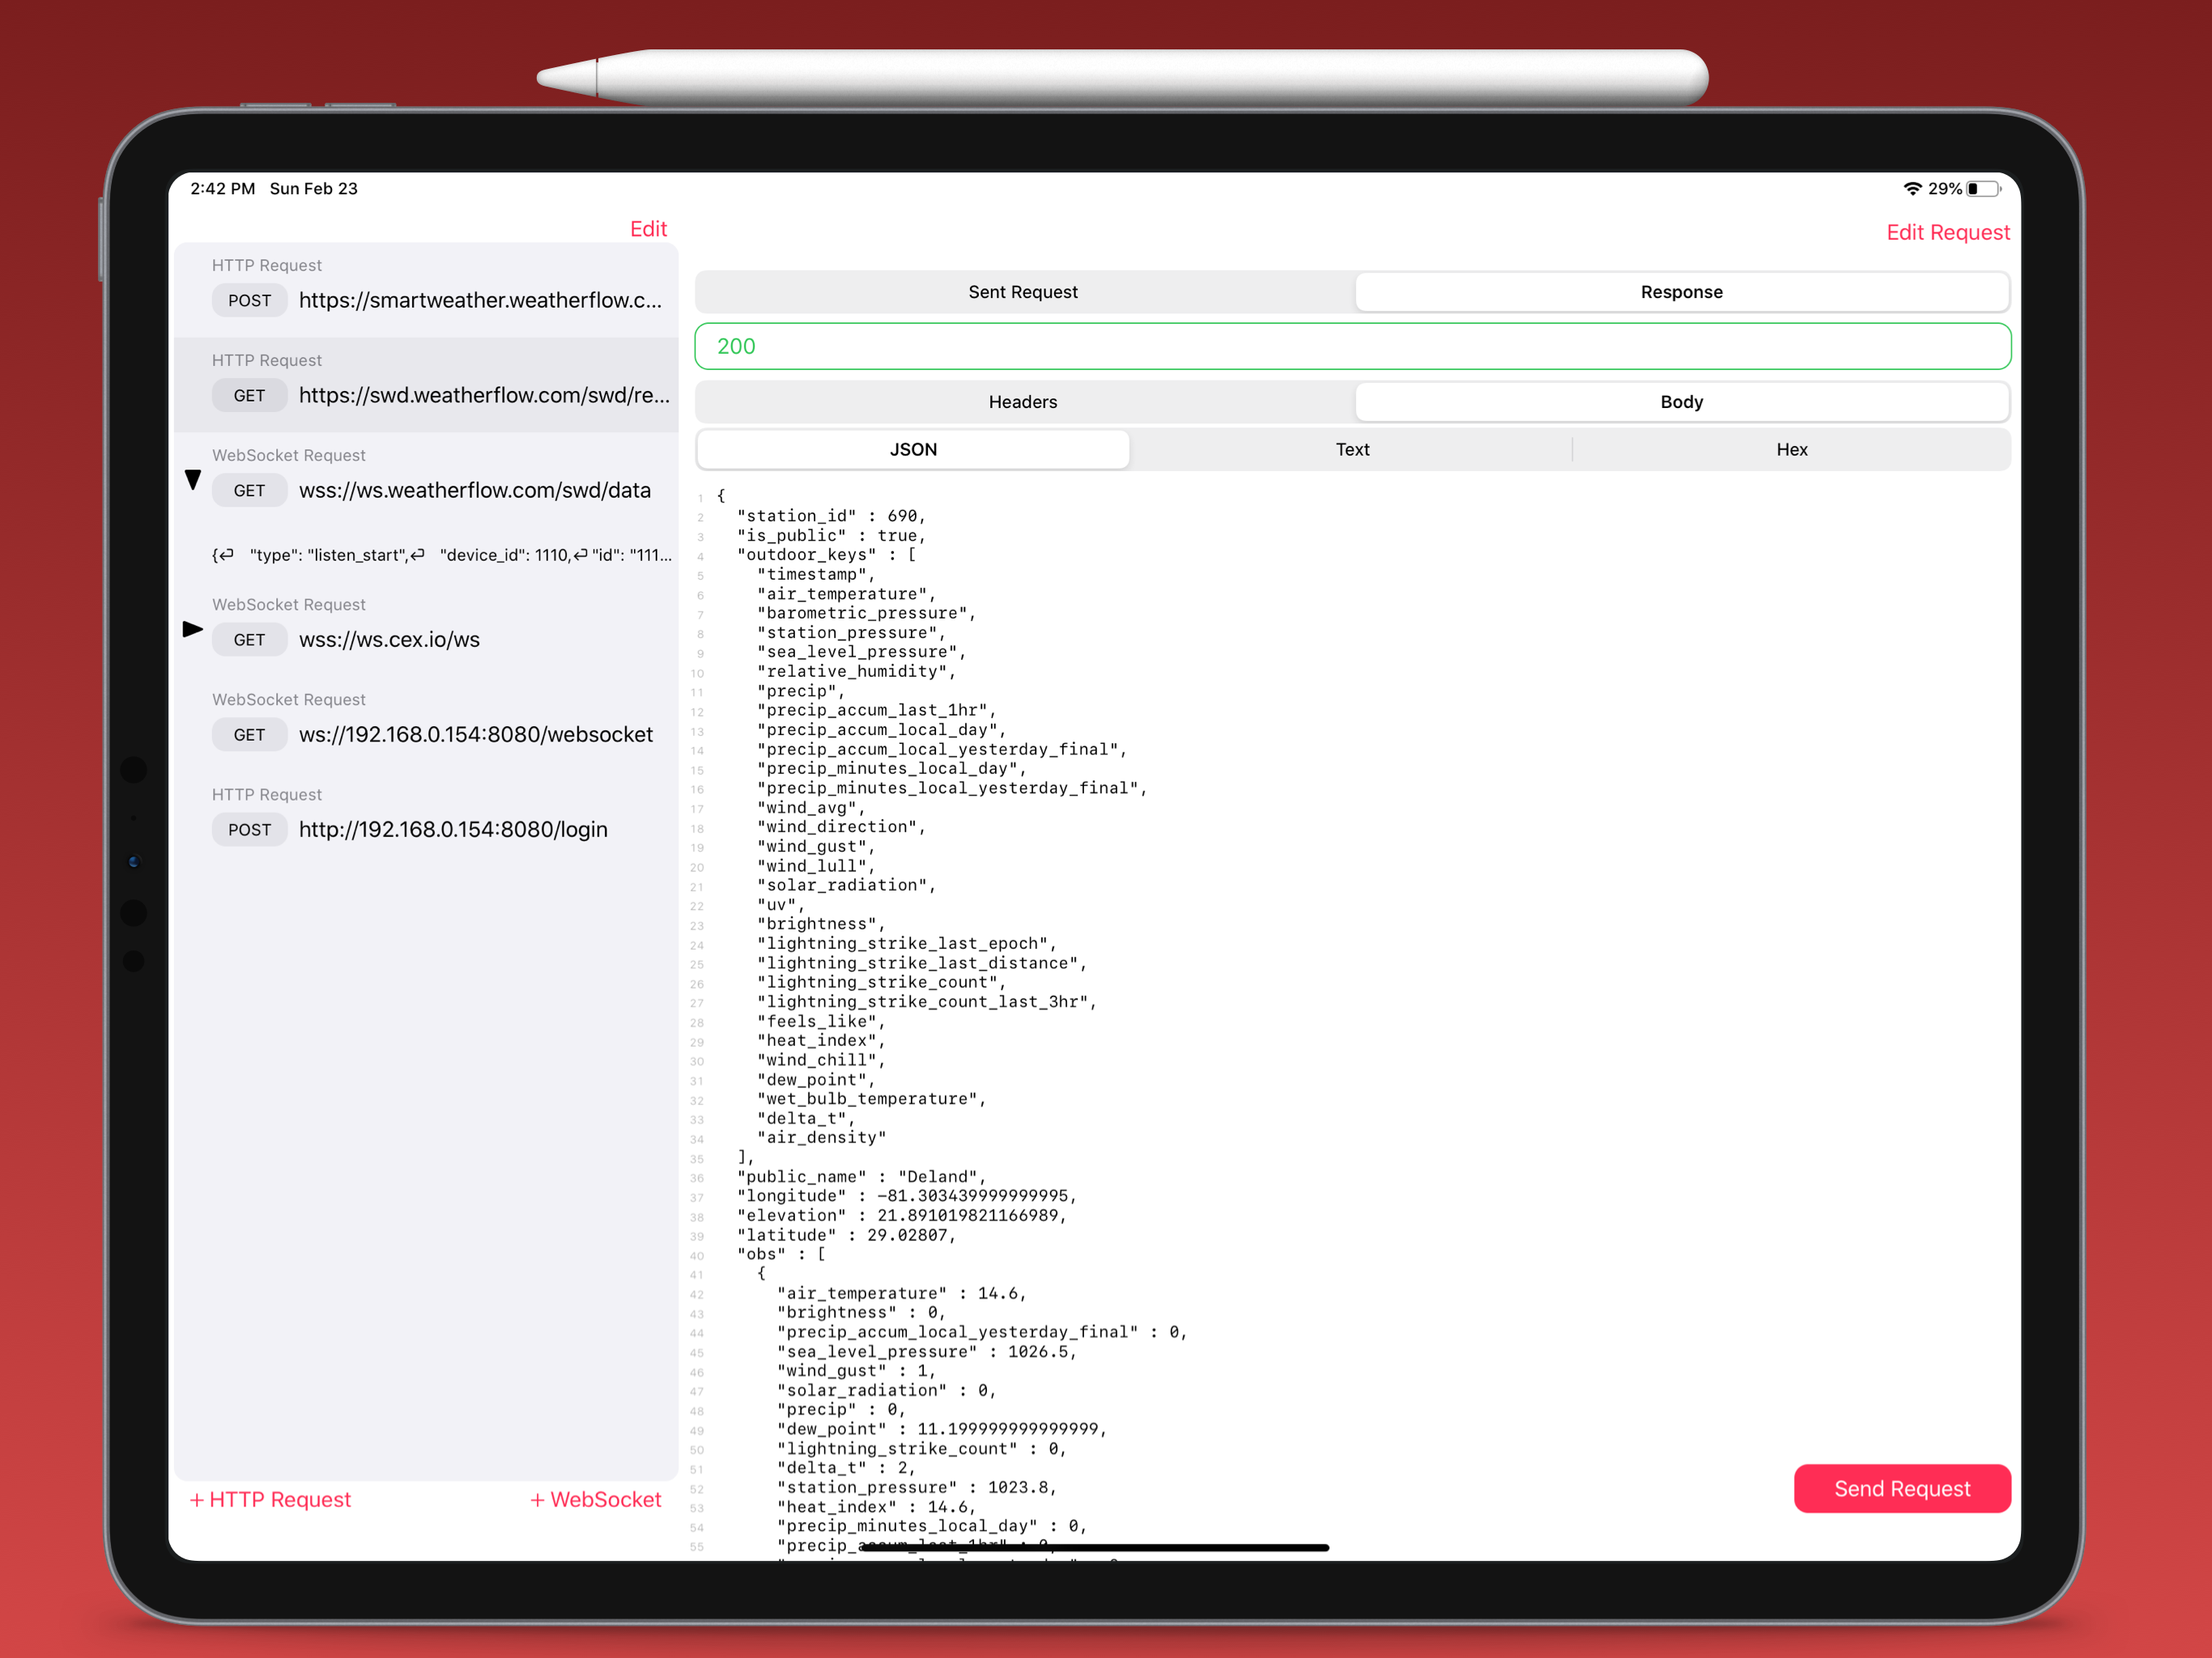Tap the battery indicator icon
The height and width of the screenshot is (1658, 2212).
tap(1983, 188)
